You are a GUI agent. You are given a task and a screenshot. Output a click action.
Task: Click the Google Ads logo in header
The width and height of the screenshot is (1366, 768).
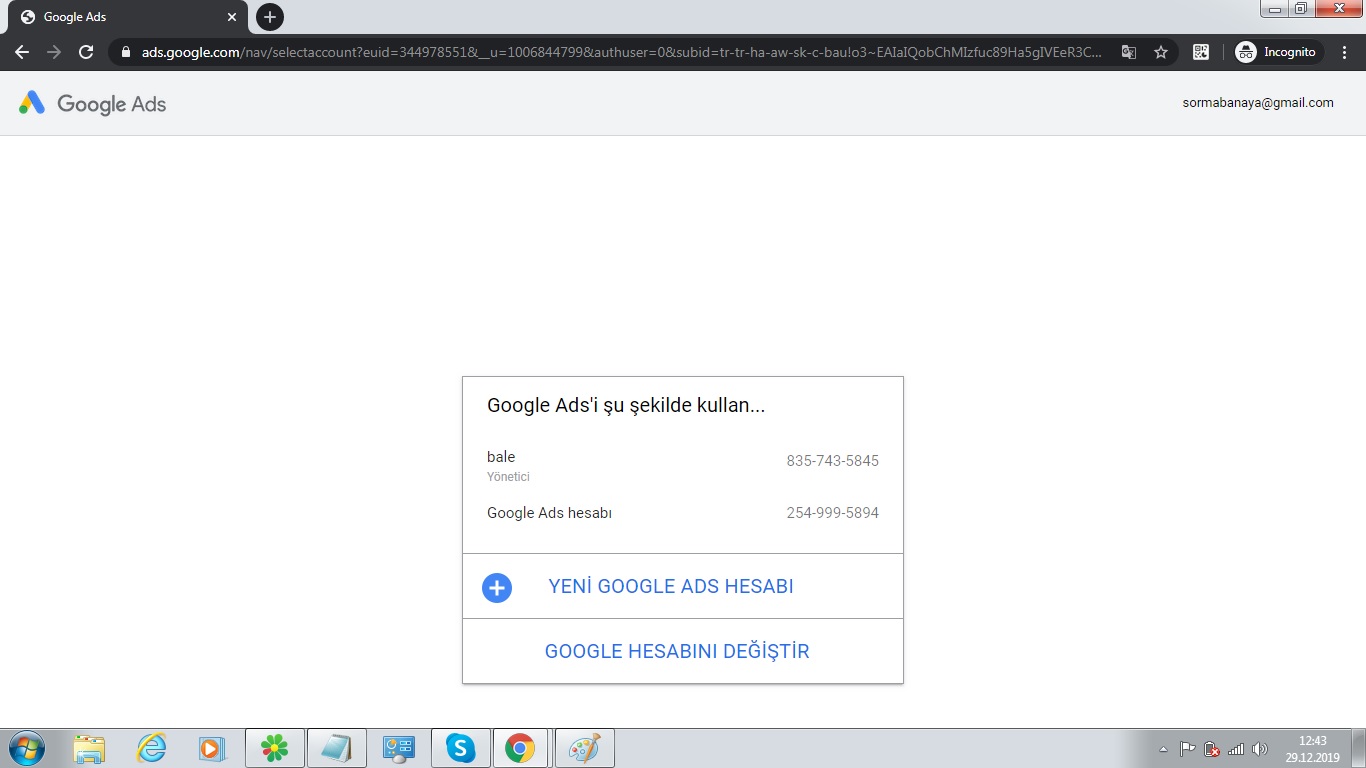pyautogui.click(x=92, y=103)
